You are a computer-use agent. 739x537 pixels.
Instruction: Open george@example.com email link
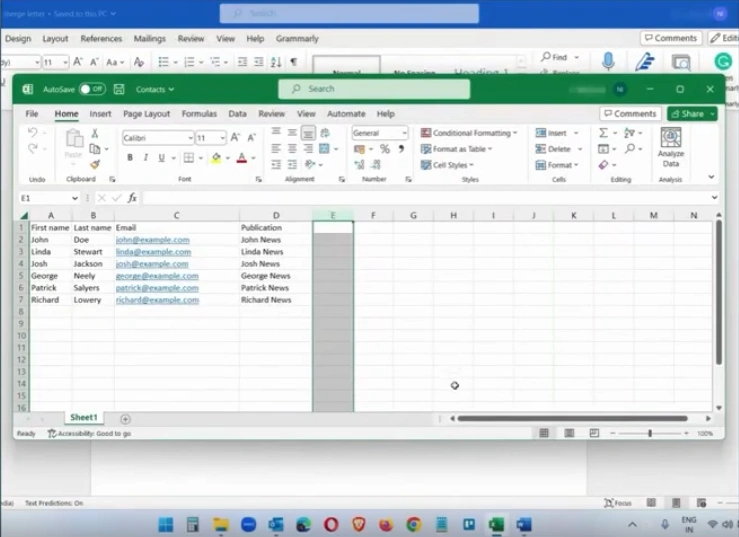(x=157, y=276)
